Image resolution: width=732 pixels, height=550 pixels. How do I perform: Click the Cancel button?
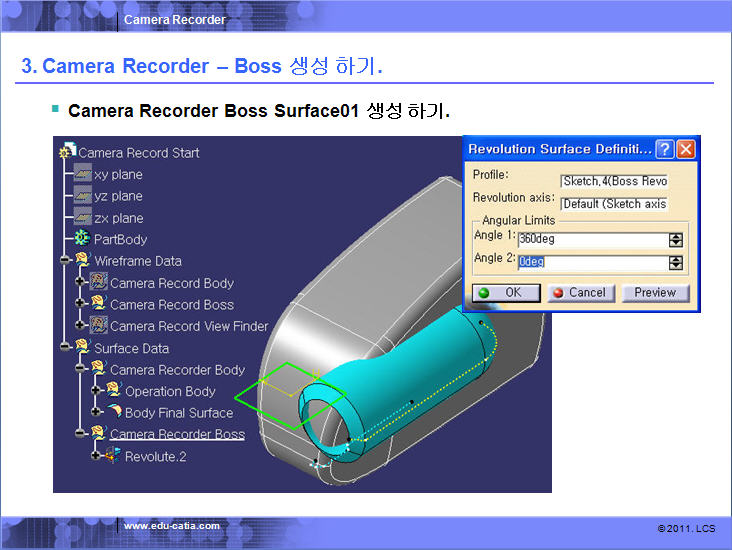pos(578,293)
